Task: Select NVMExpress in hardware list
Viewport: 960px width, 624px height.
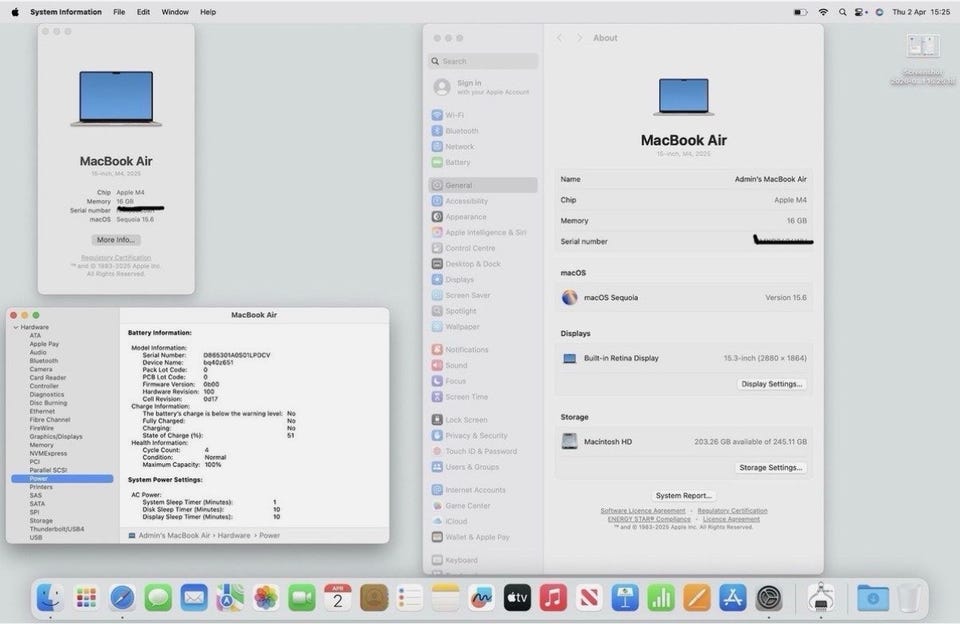Action: [x=48, y=454]
